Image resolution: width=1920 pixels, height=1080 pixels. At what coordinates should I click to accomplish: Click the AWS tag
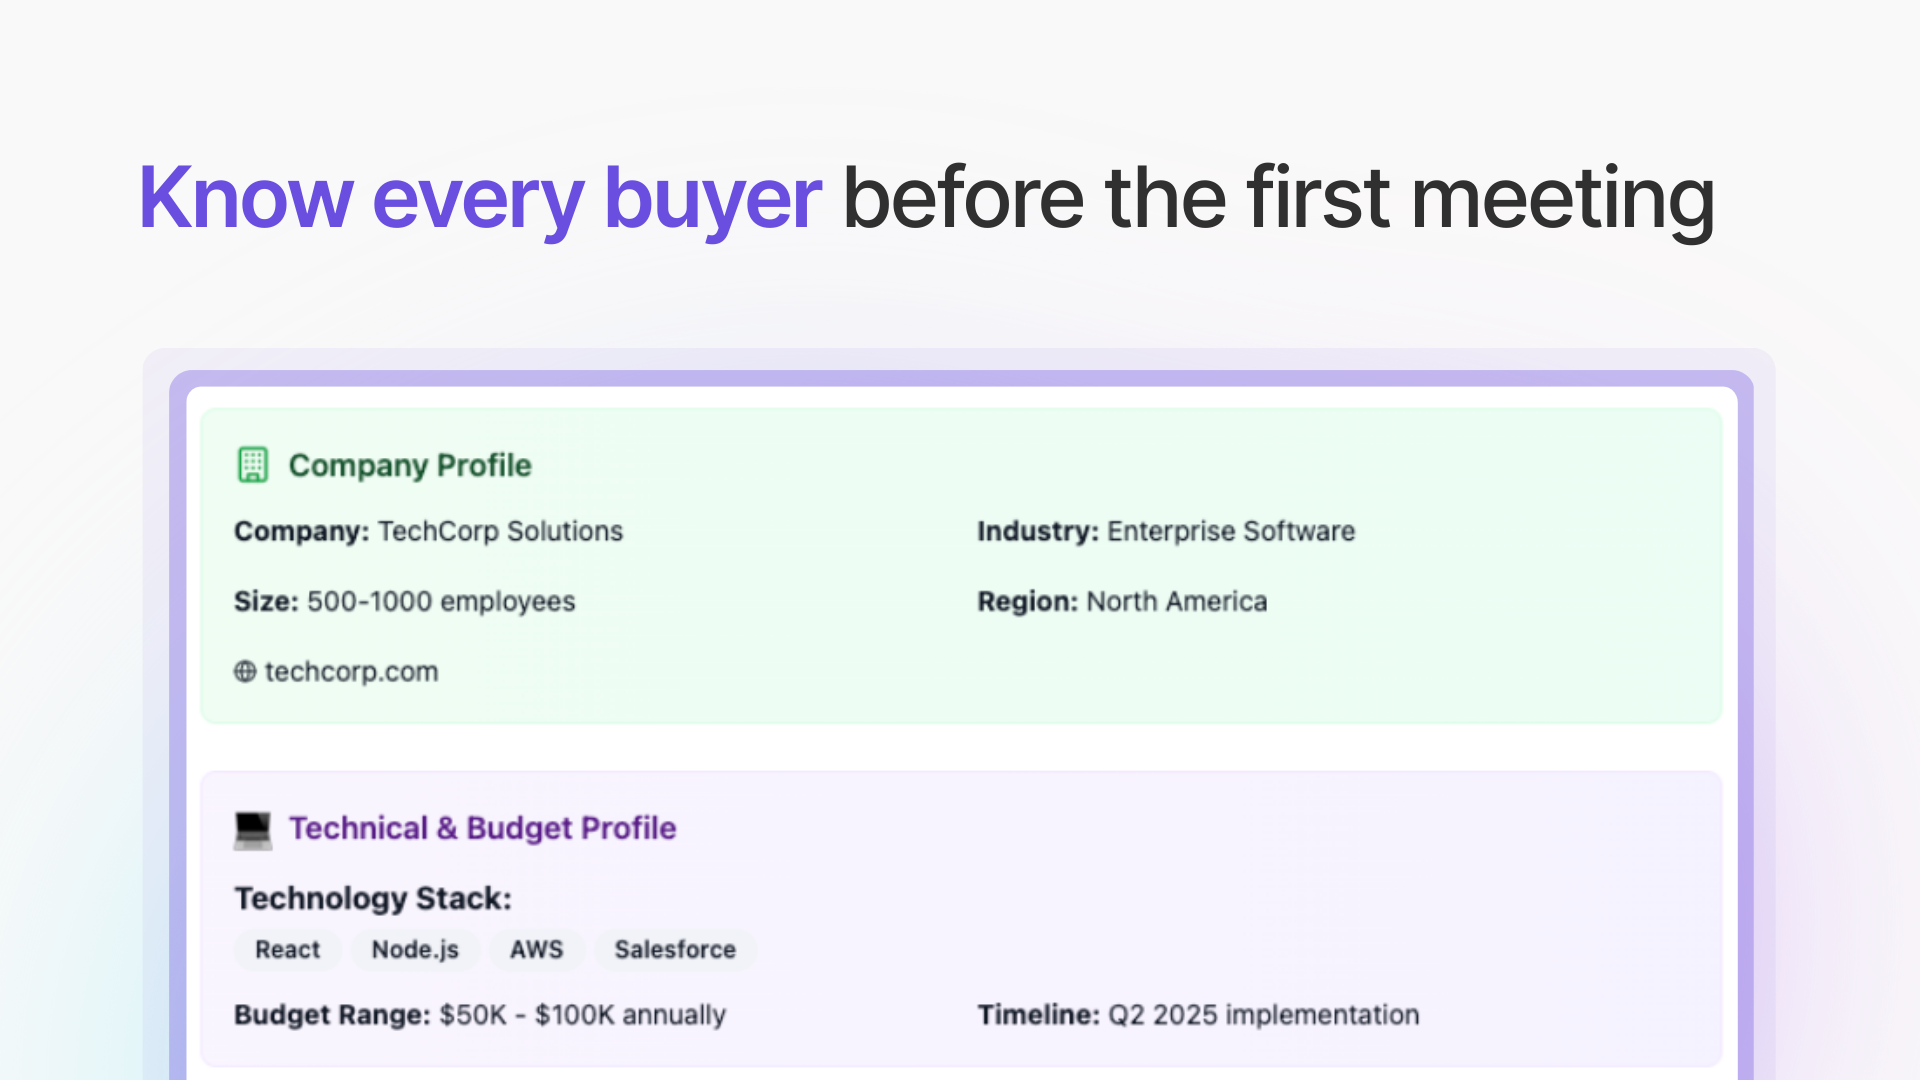pyautogui.click(x=536, y=949)
